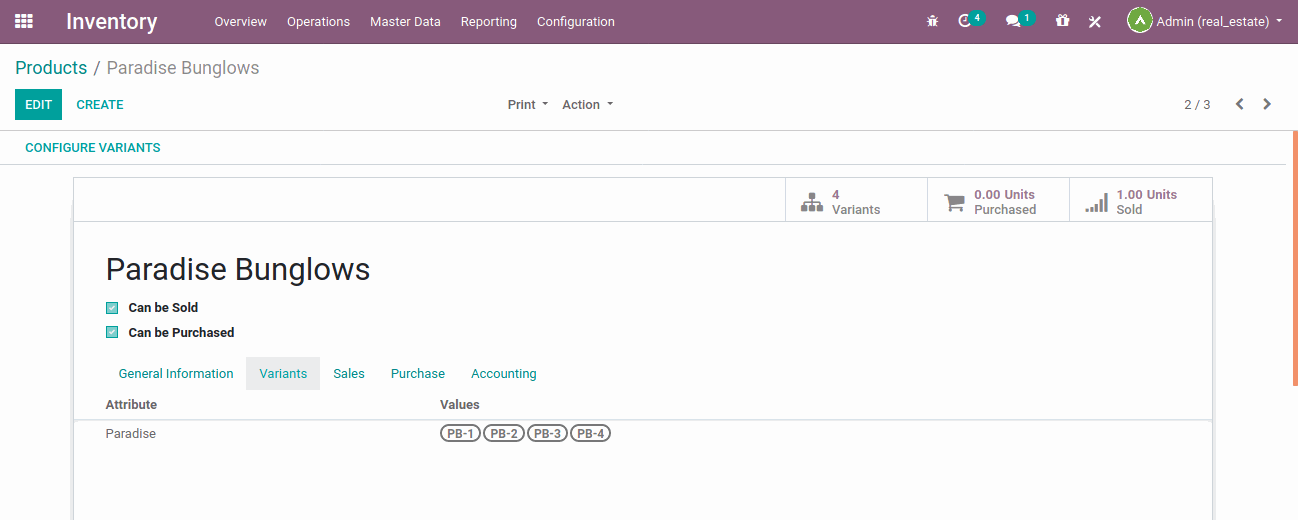Navigate to the Products breadcrumb link
The width and height of the screenshot is (1298, 520).
51,68
